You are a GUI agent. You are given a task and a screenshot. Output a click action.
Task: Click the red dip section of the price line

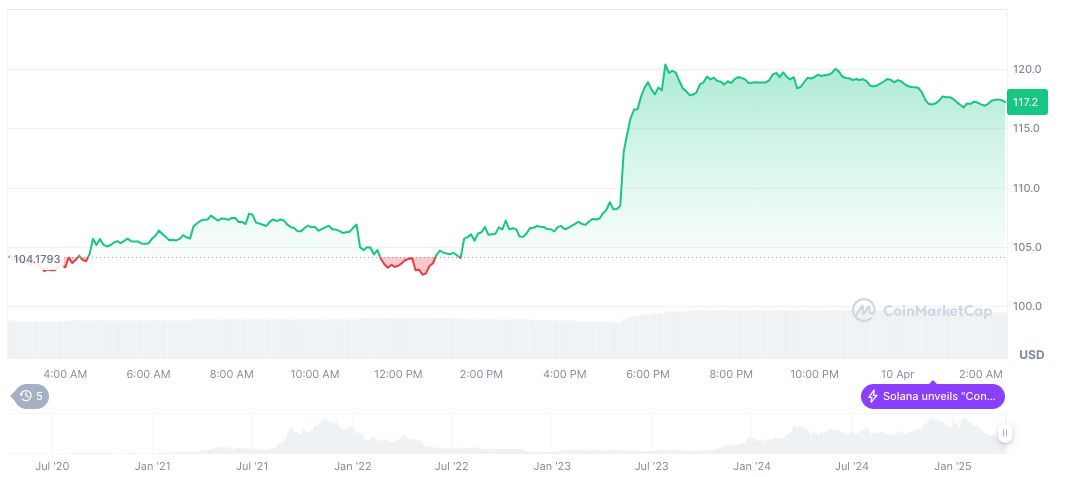point(408,265)
